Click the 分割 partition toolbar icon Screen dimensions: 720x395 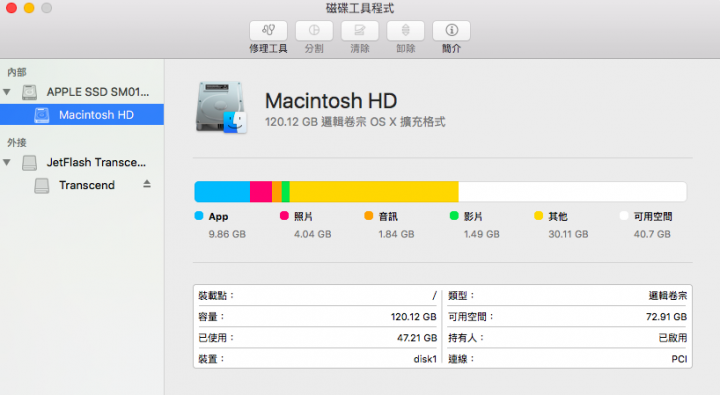point(314,30)
